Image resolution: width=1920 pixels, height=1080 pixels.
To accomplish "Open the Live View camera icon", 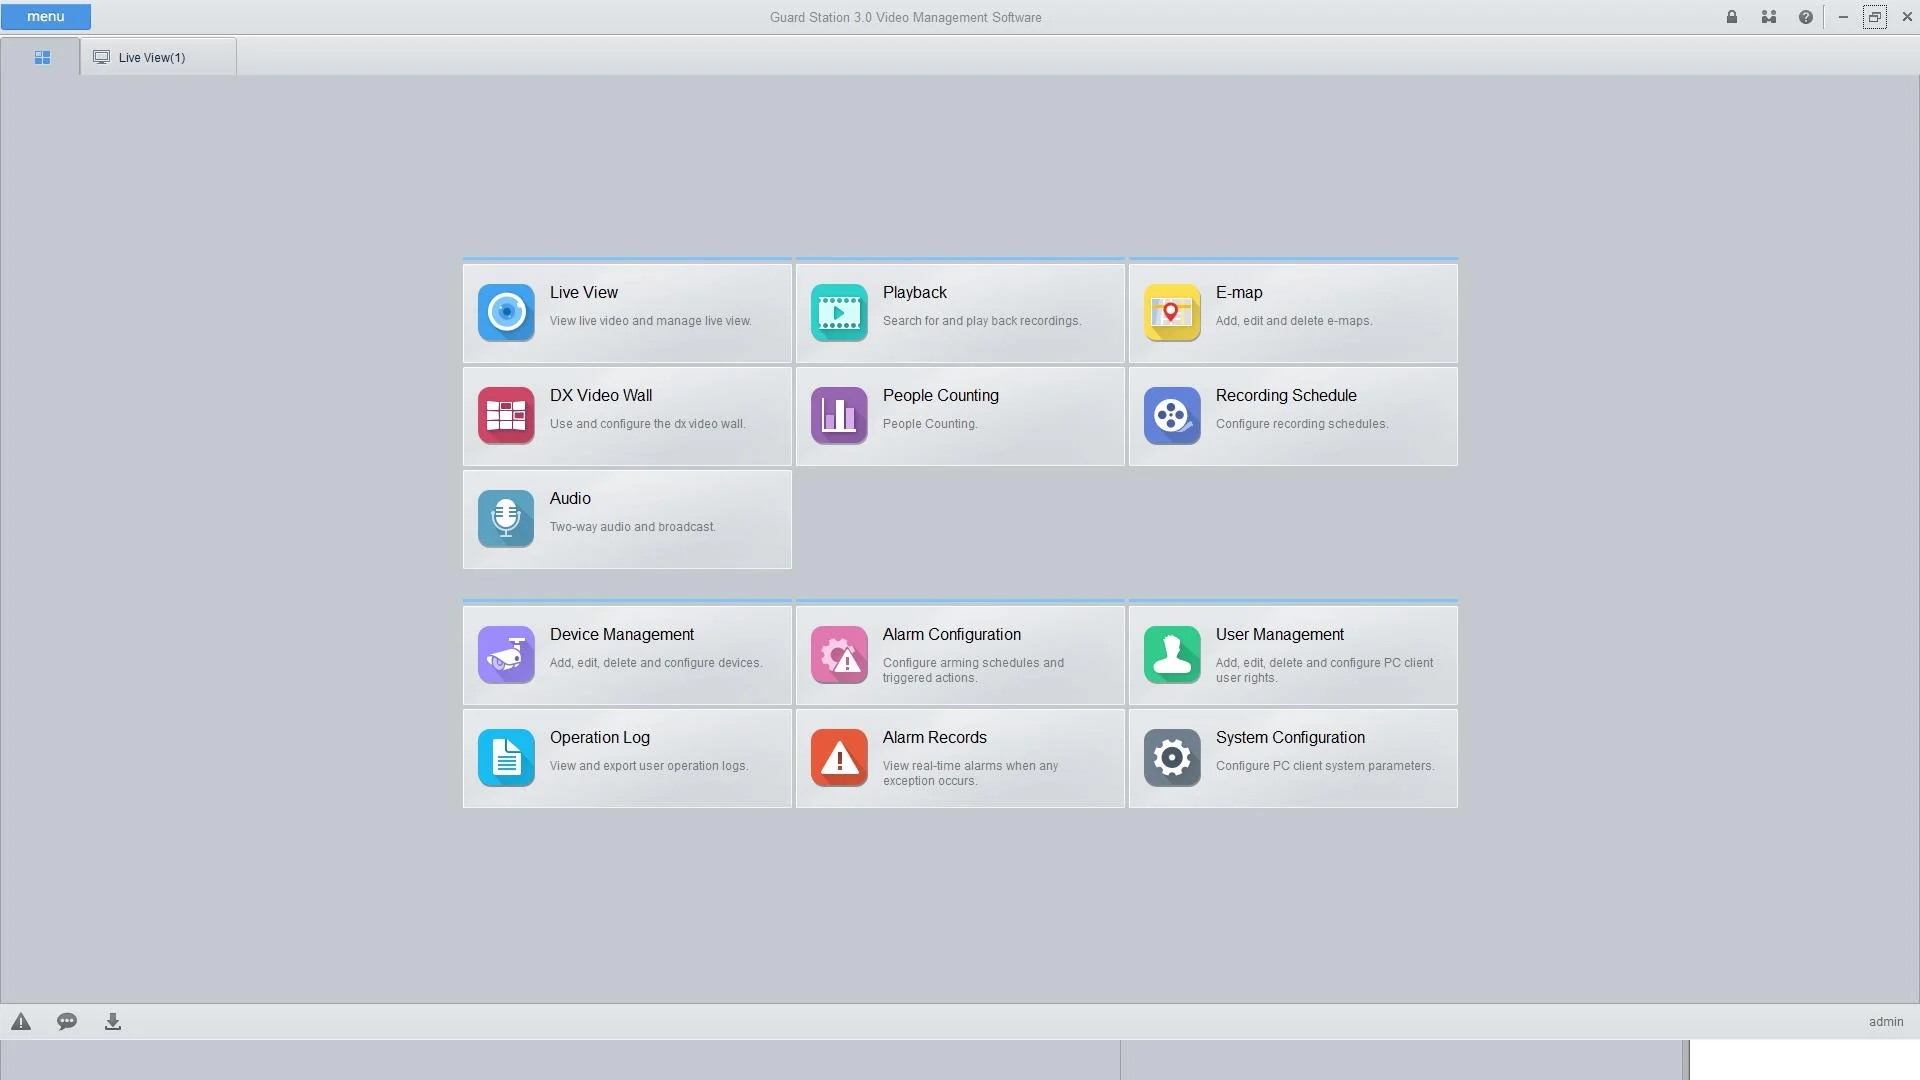I will (506, 313).
